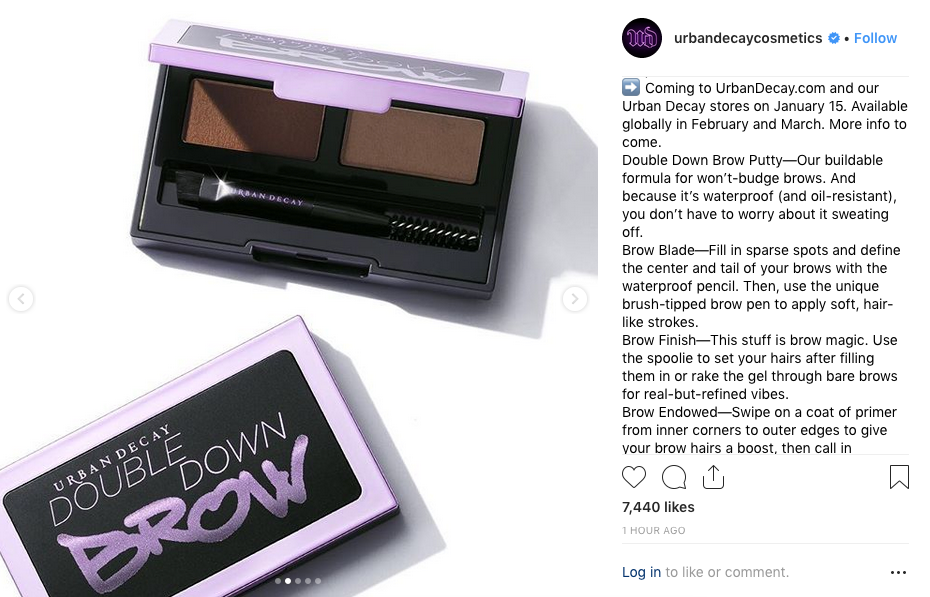Viewport: 930px width, 597px height.
Task: Click the Log in link
Action: pos(641,572)
